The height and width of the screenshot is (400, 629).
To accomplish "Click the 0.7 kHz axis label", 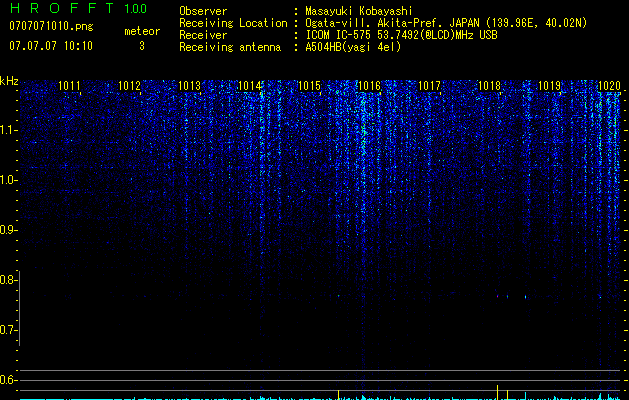I will [8, 330].
